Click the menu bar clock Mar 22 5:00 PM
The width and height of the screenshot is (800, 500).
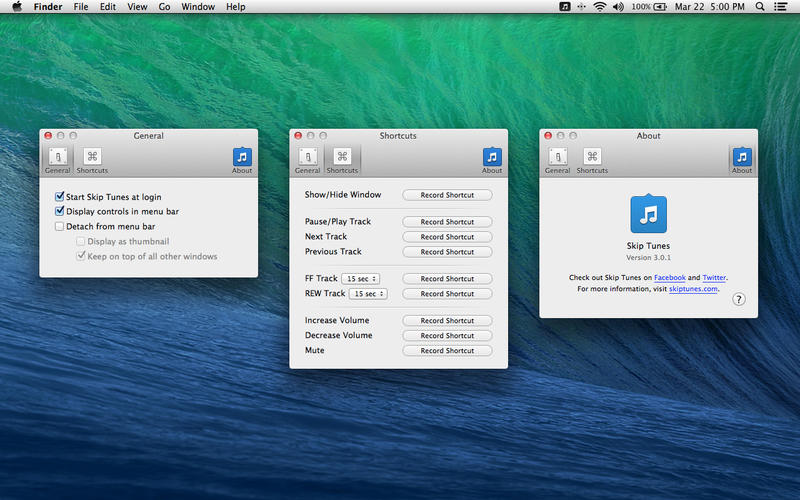coord(710,7)
